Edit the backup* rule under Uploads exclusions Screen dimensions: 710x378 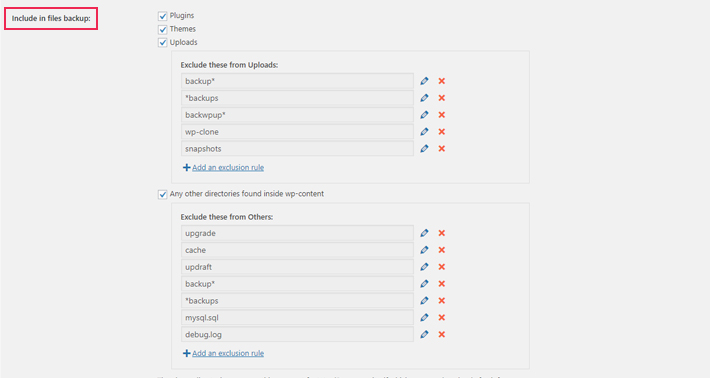point(424,81)
